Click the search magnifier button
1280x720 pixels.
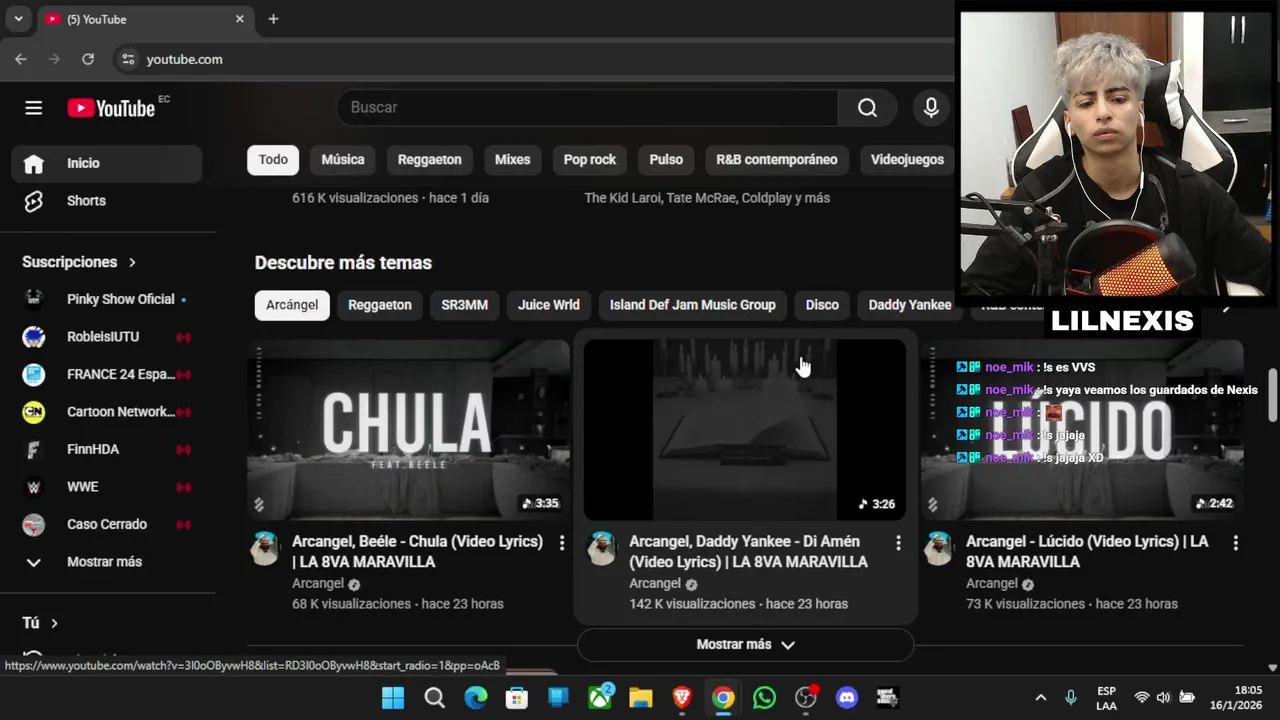[867, 108]
